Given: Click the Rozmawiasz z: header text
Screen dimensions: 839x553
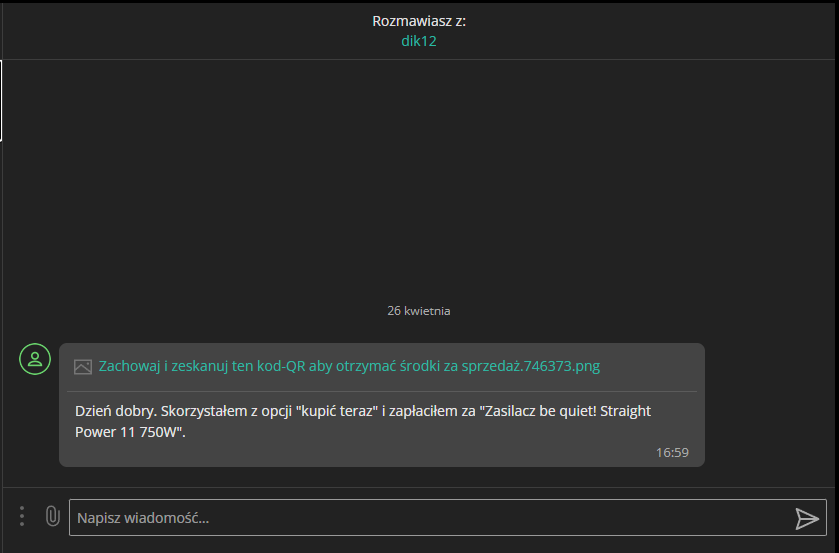Looking at the screenshot, I should [x=419, y=21].
